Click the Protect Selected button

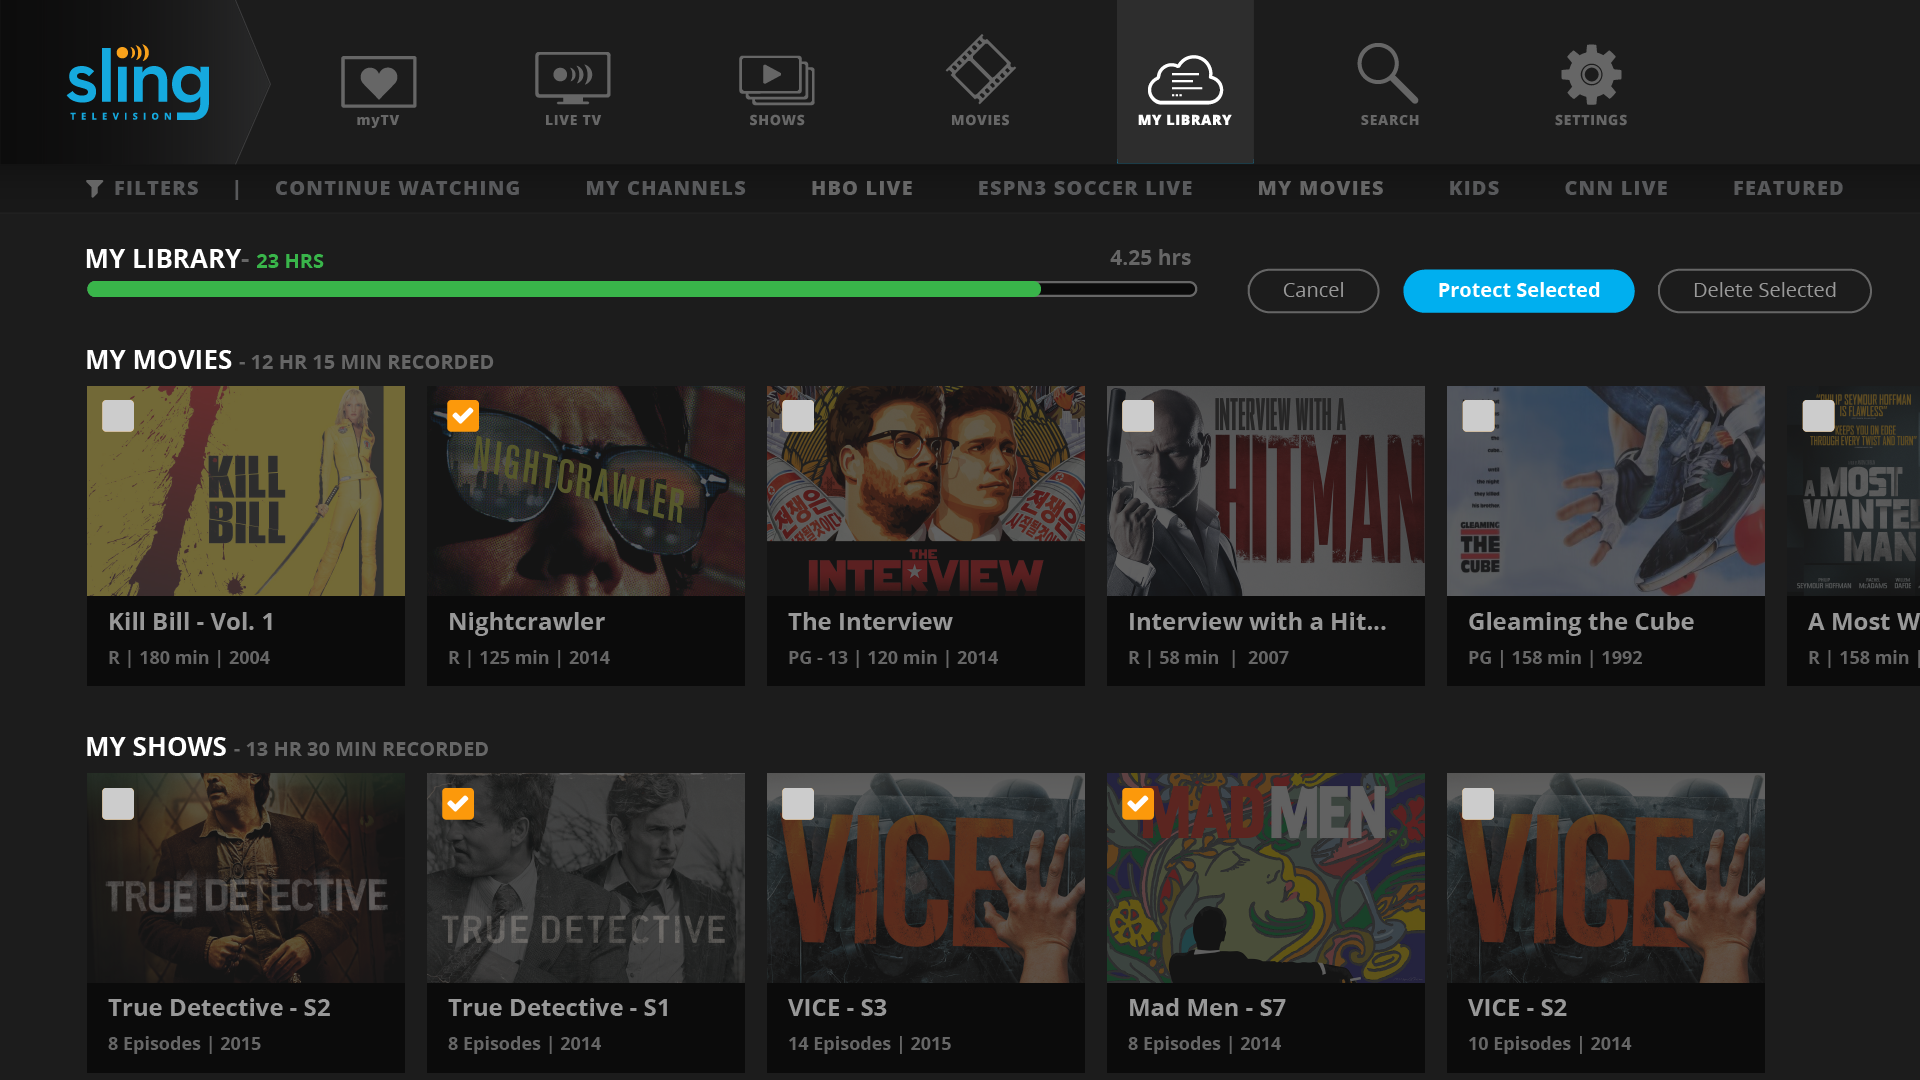(x=1518, y=290)
